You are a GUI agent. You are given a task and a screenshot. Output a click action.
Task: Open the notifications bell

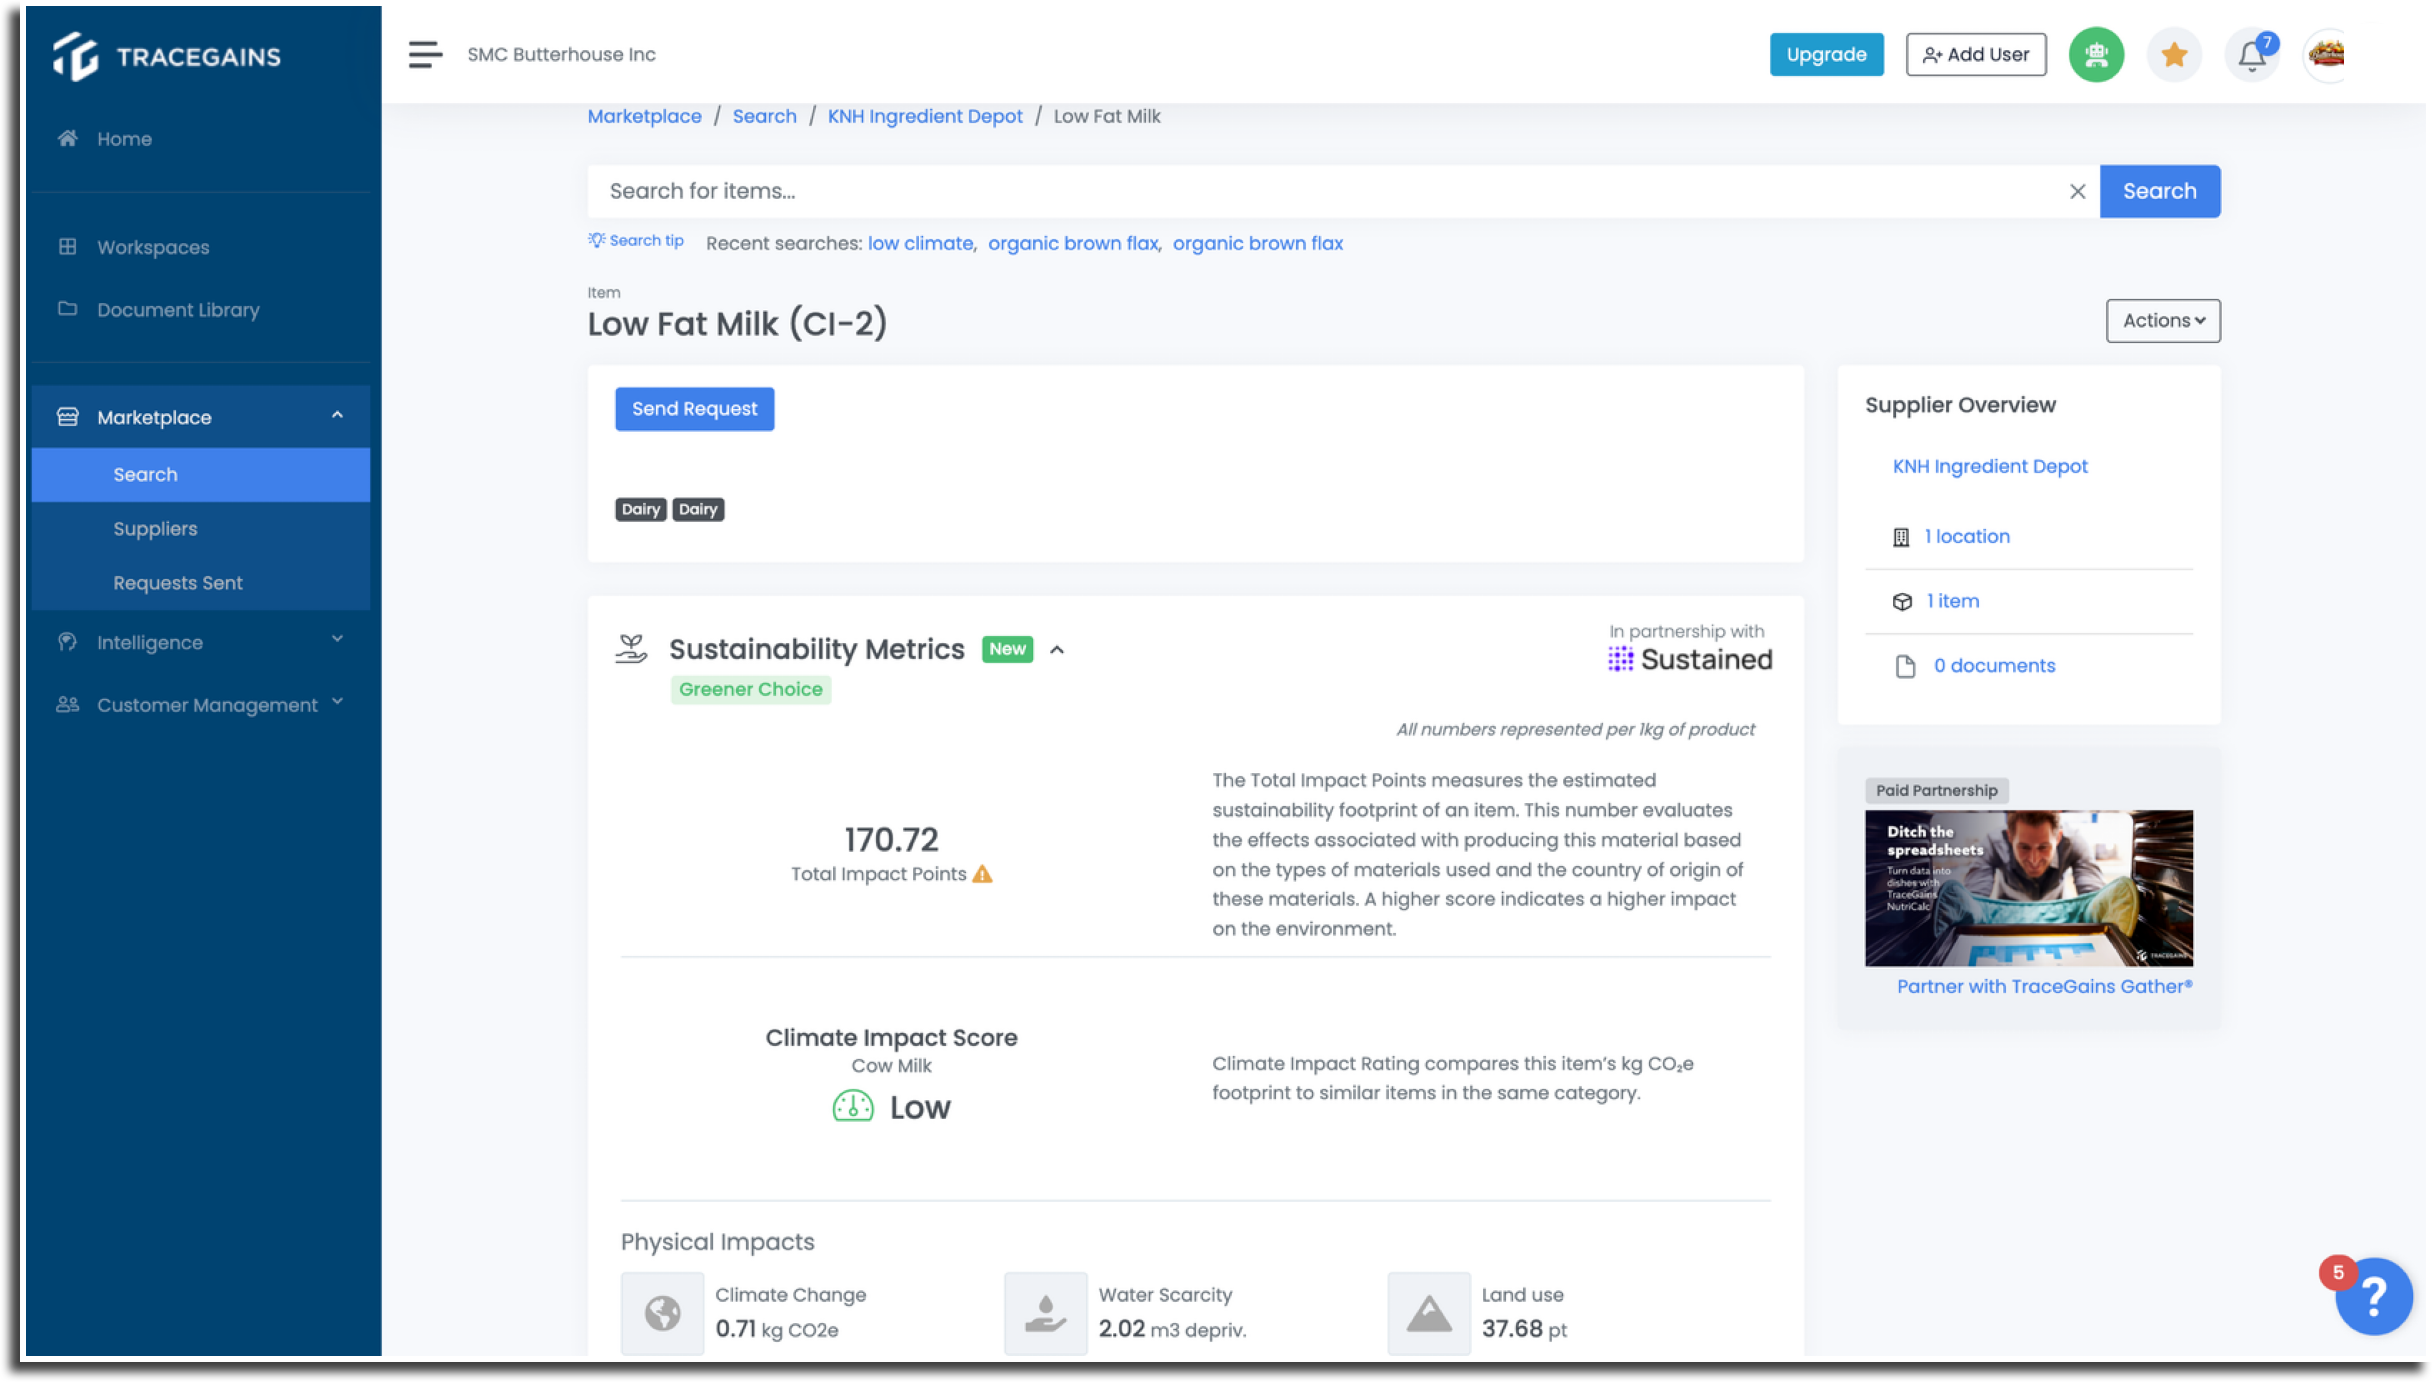(2251, 54)
